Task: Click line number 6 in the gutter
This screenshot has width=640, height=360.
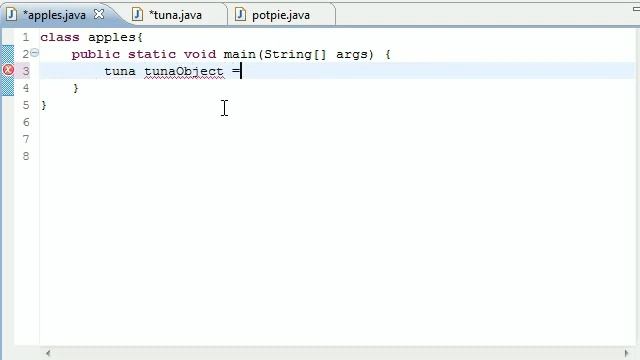Action: (x=26, y=122)
